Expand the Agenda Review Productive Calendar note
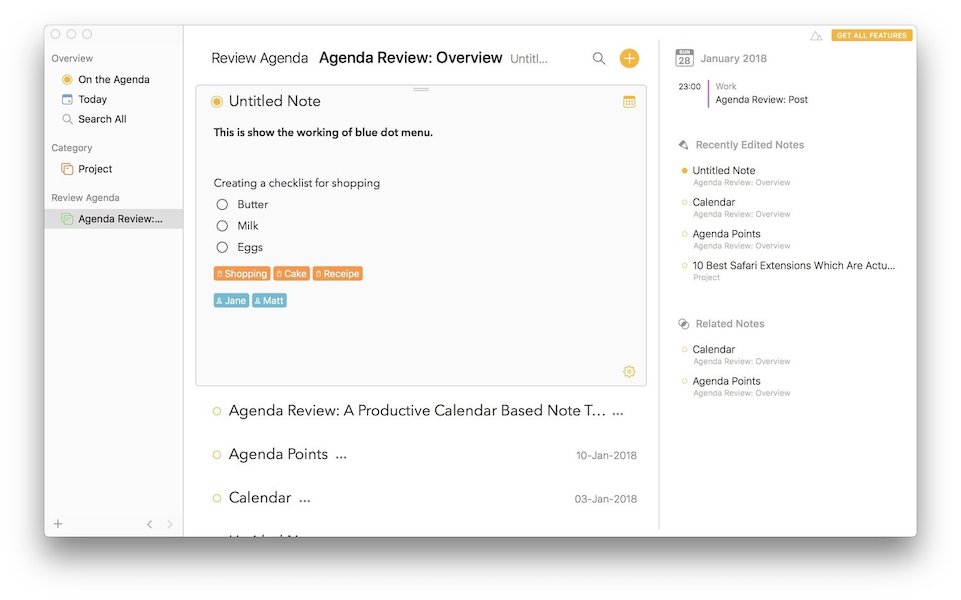The height and width of the screenshot is (600, 961). coord(417,411)
